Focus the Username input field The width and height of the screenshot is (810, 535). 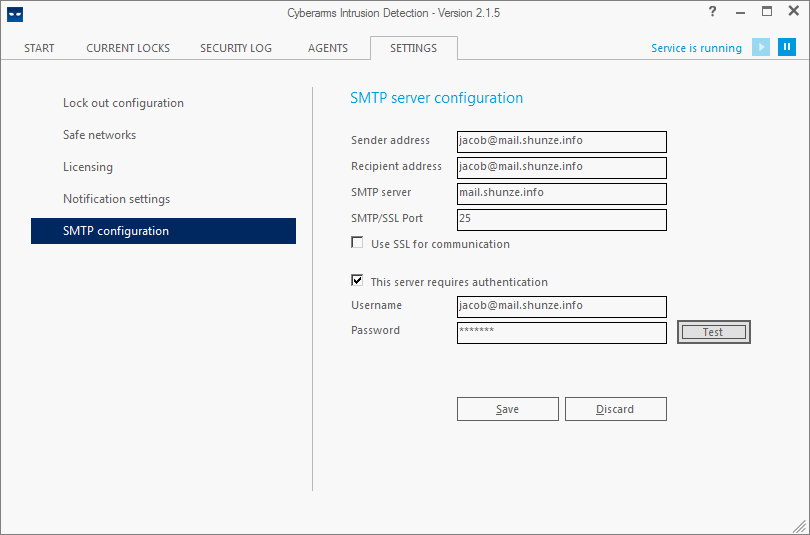(562, 307)
